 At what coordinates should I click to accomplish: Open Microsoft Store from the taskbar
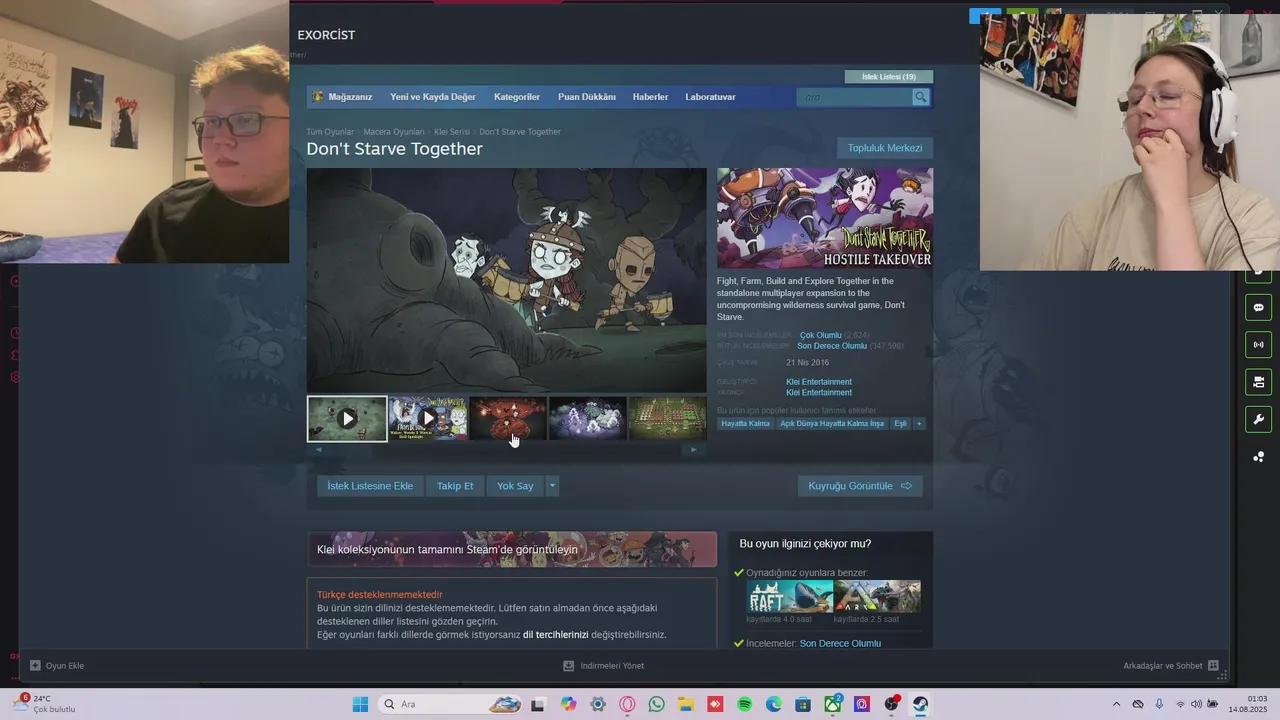tap(802, 704)
